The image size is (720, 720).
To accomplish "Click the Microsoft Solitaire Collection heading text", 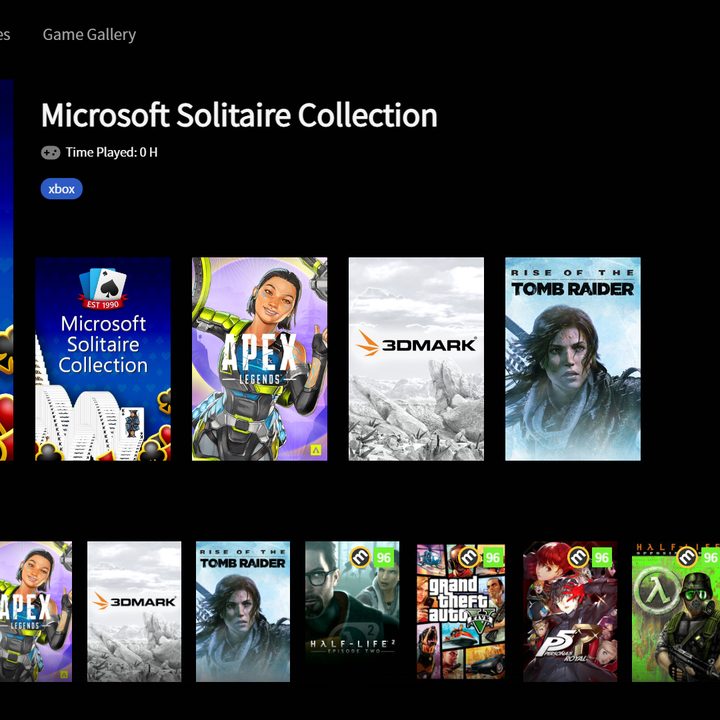I will point(239,115).
